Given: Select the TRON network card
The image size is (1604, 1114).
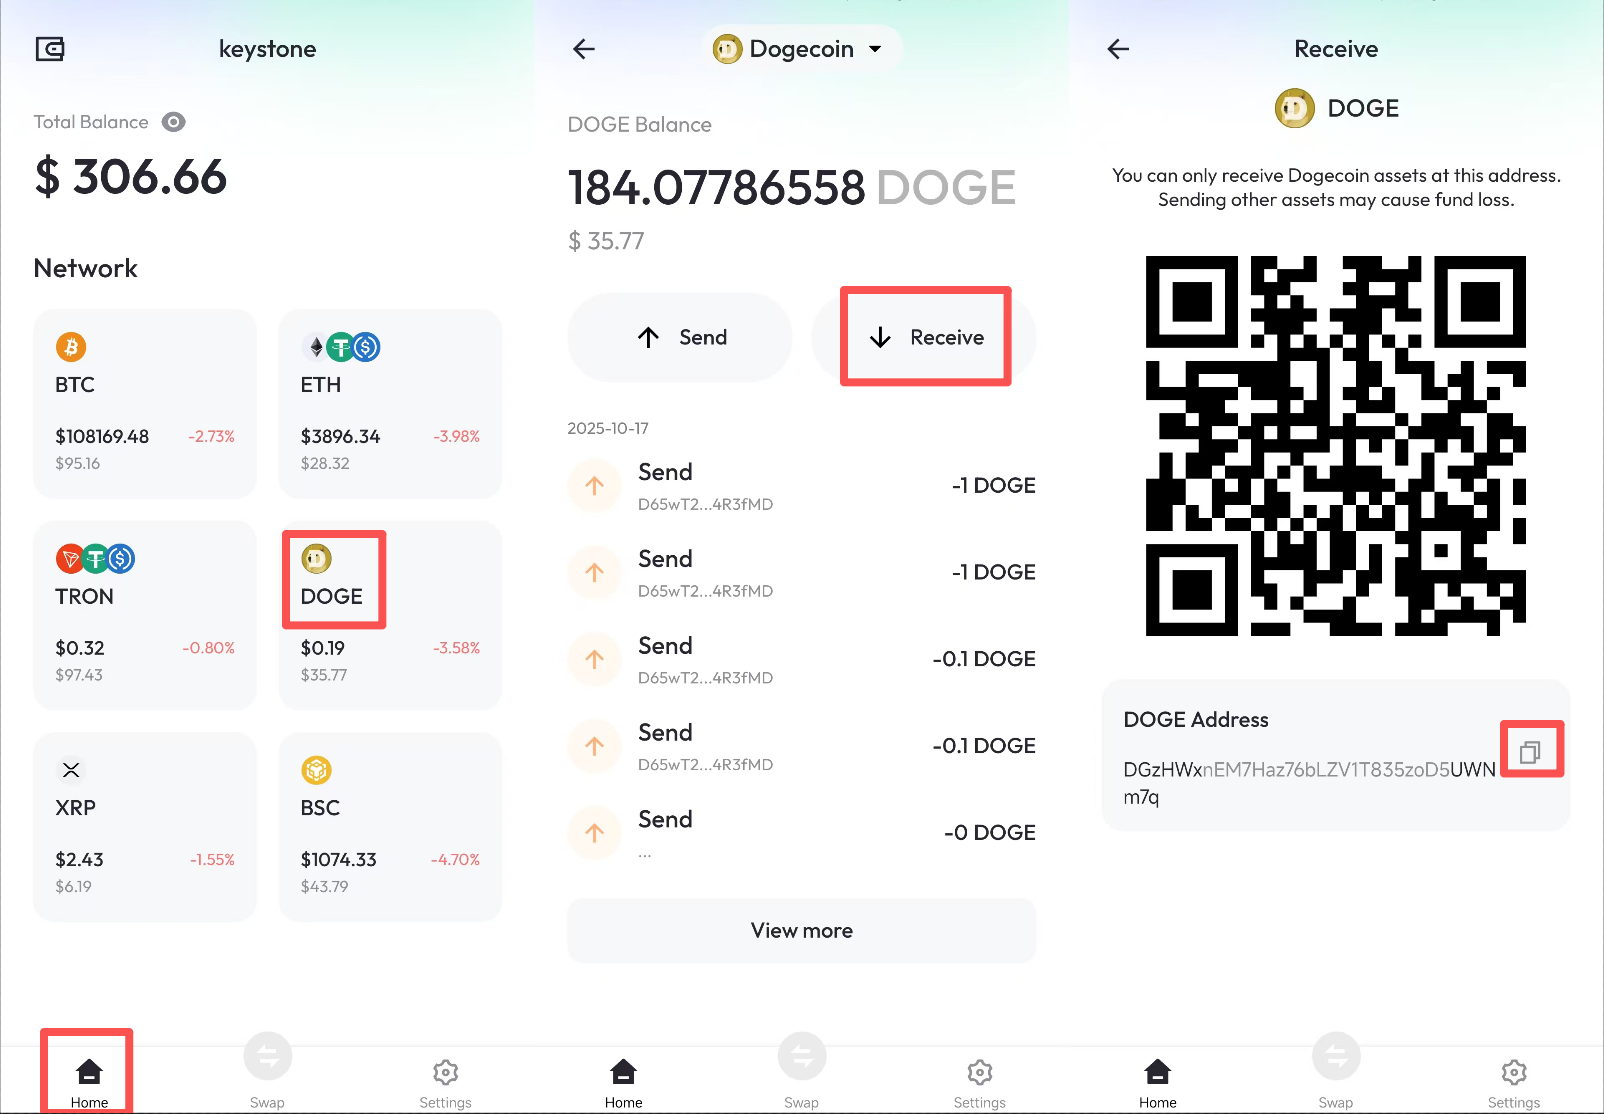Looking at the screenshot, I should coord(145,615).
